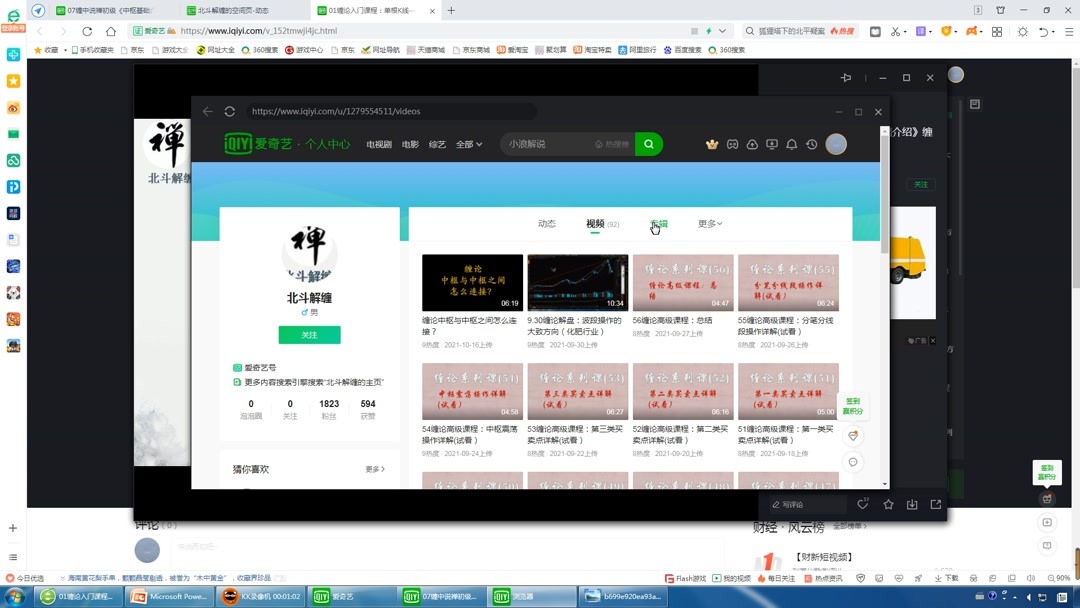Open the cloud upload icon

pos(752,144)
